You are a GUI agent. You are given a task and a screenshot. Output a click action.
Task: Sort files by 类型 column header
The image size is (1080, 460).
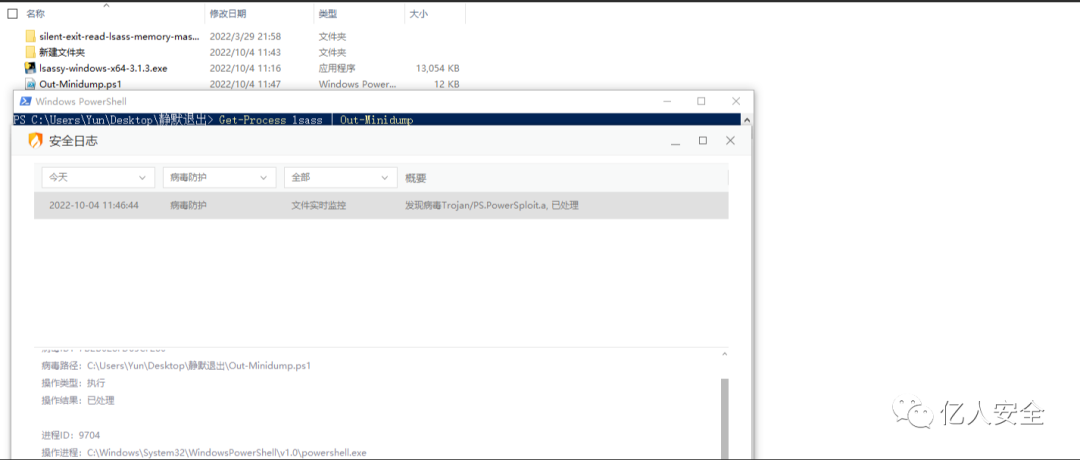pyautogui.click(x=328, y=13)
